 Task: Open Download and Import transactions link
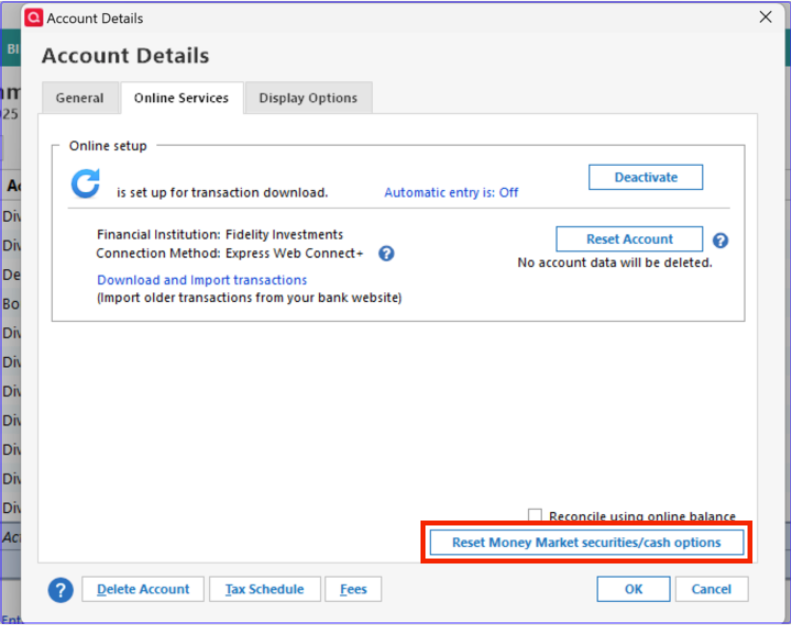pos(202,280)
